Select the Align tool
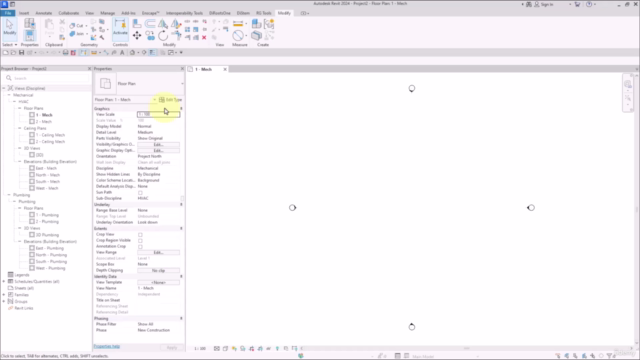The height and width of the screenshot is (360, 640). (x=137, y=24)
